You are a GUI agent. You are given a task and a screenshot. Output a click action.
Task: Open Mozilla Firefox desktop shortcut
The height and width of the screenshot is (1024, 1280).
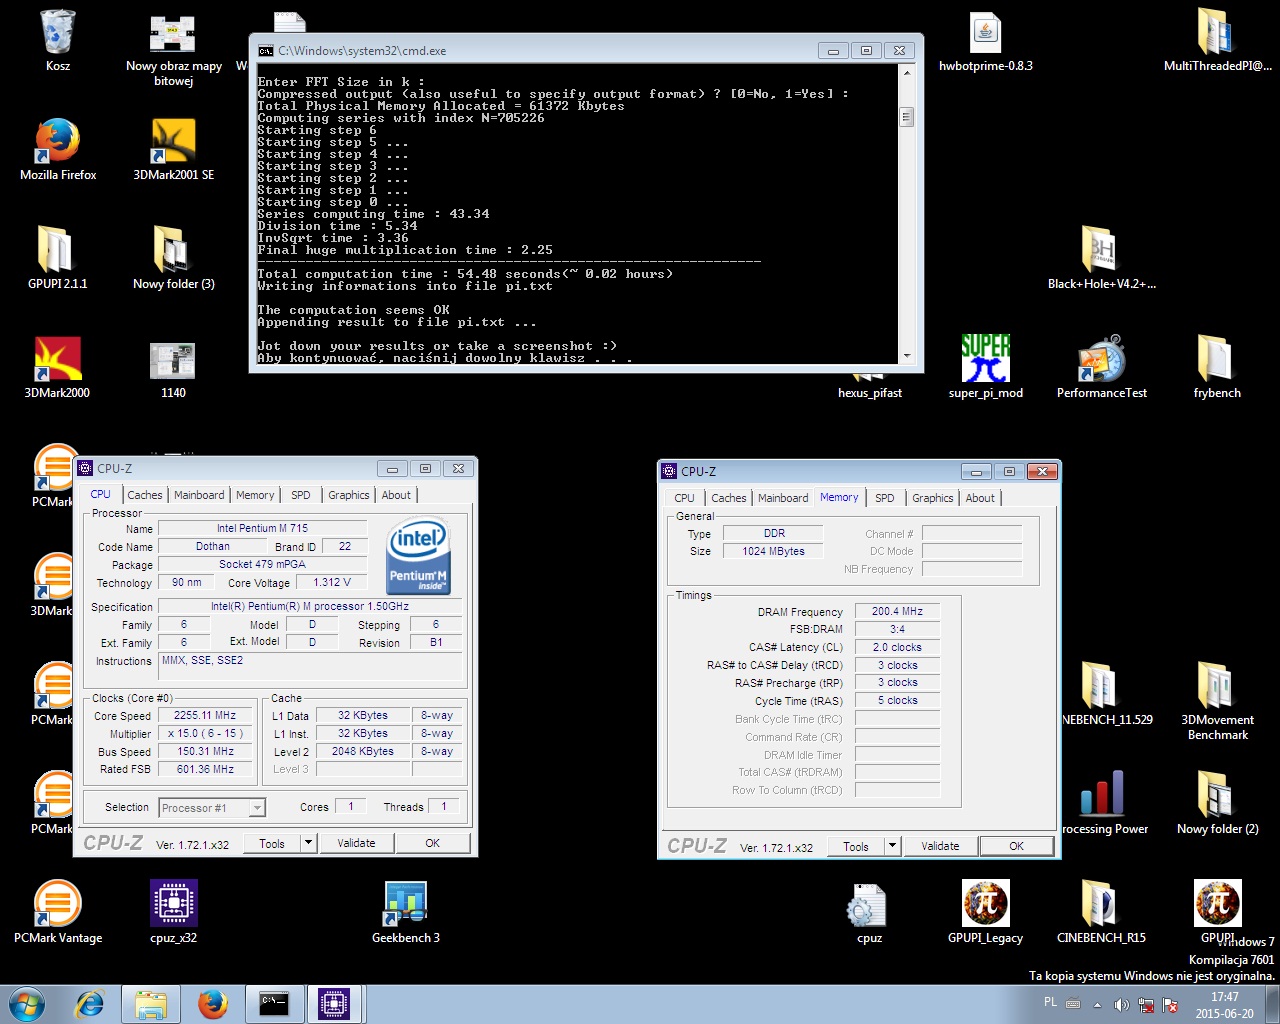[x=58, y=149]
